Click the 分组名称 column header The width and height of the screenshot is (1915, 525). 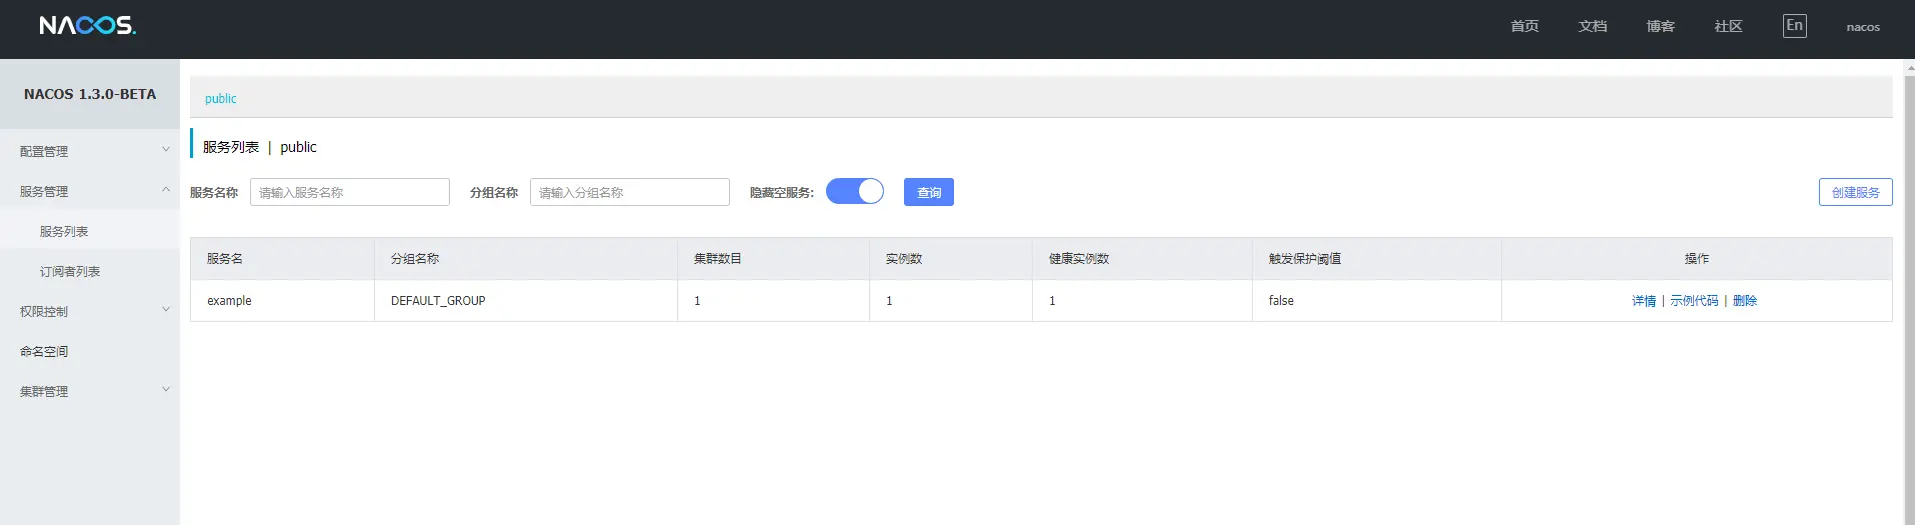click(x=526, y=258)
